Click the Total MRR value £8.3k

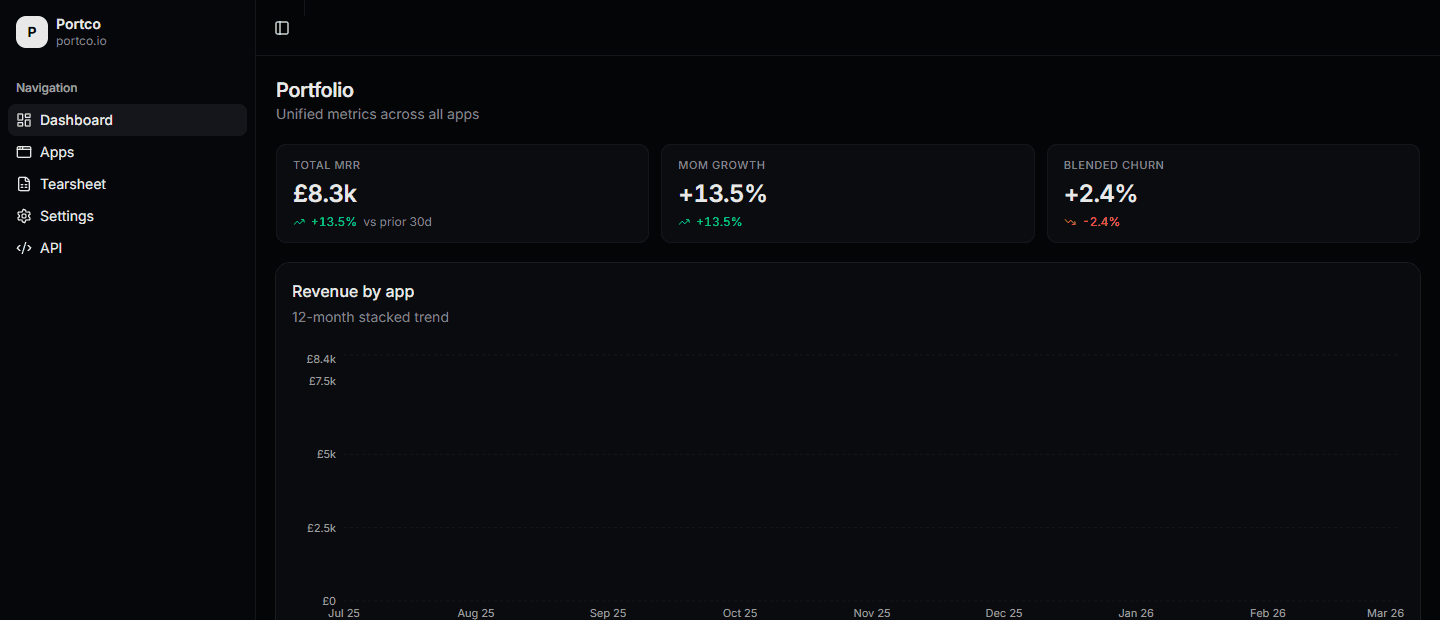point(325,194)
